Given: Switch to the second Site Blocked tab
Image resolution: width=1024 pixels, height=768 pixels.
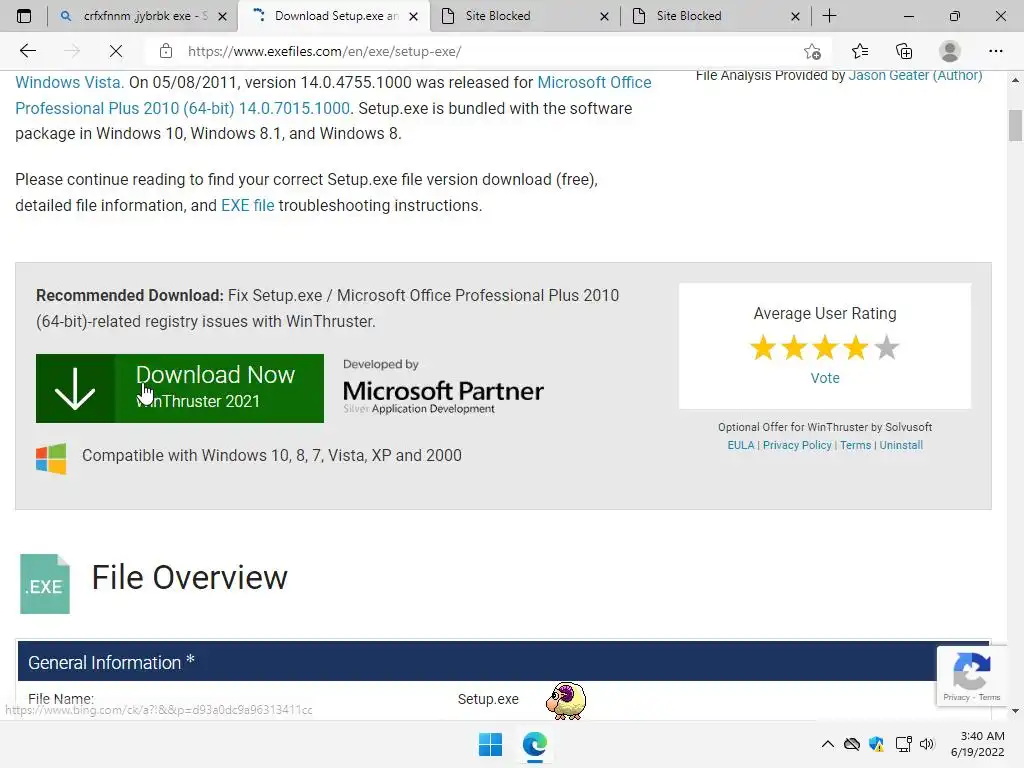Looking at the screenshot, I should 716,16.
